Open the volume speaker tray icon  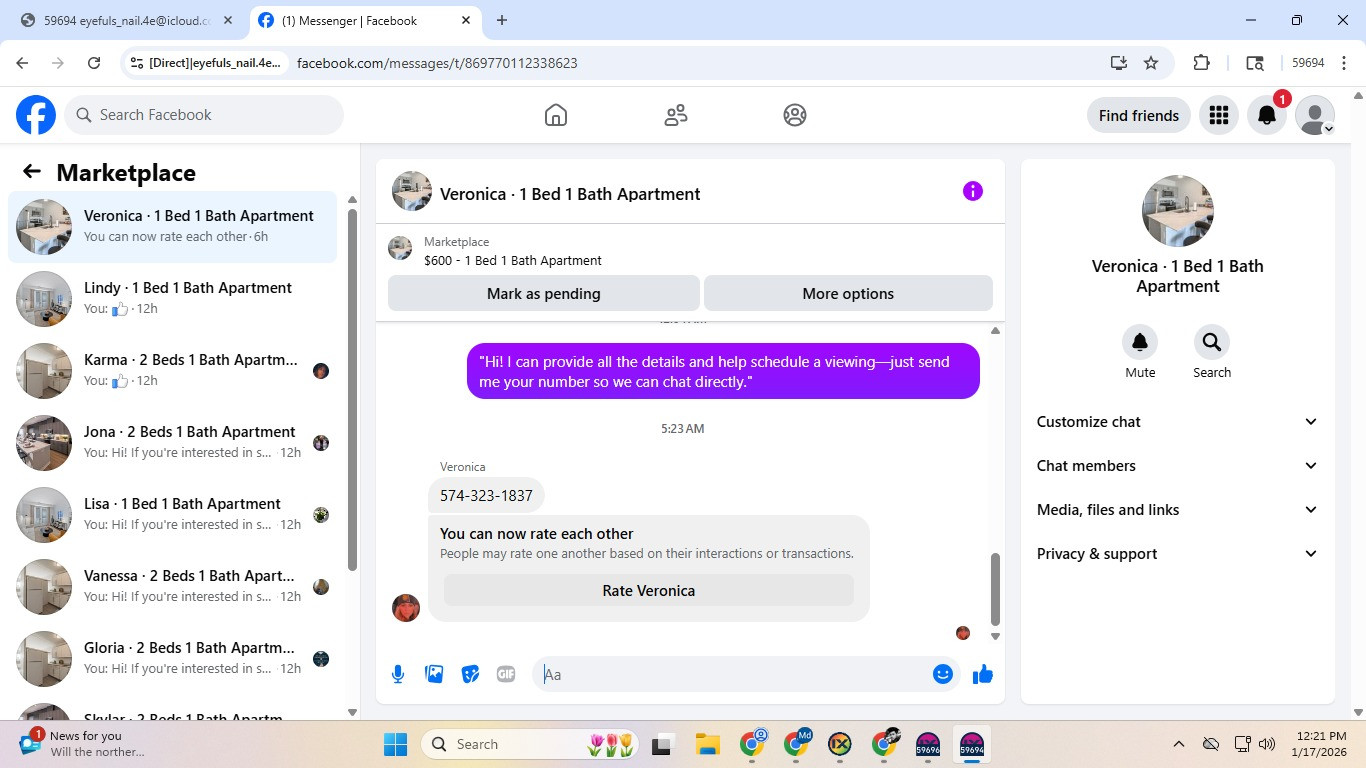tap(1267, 744)
